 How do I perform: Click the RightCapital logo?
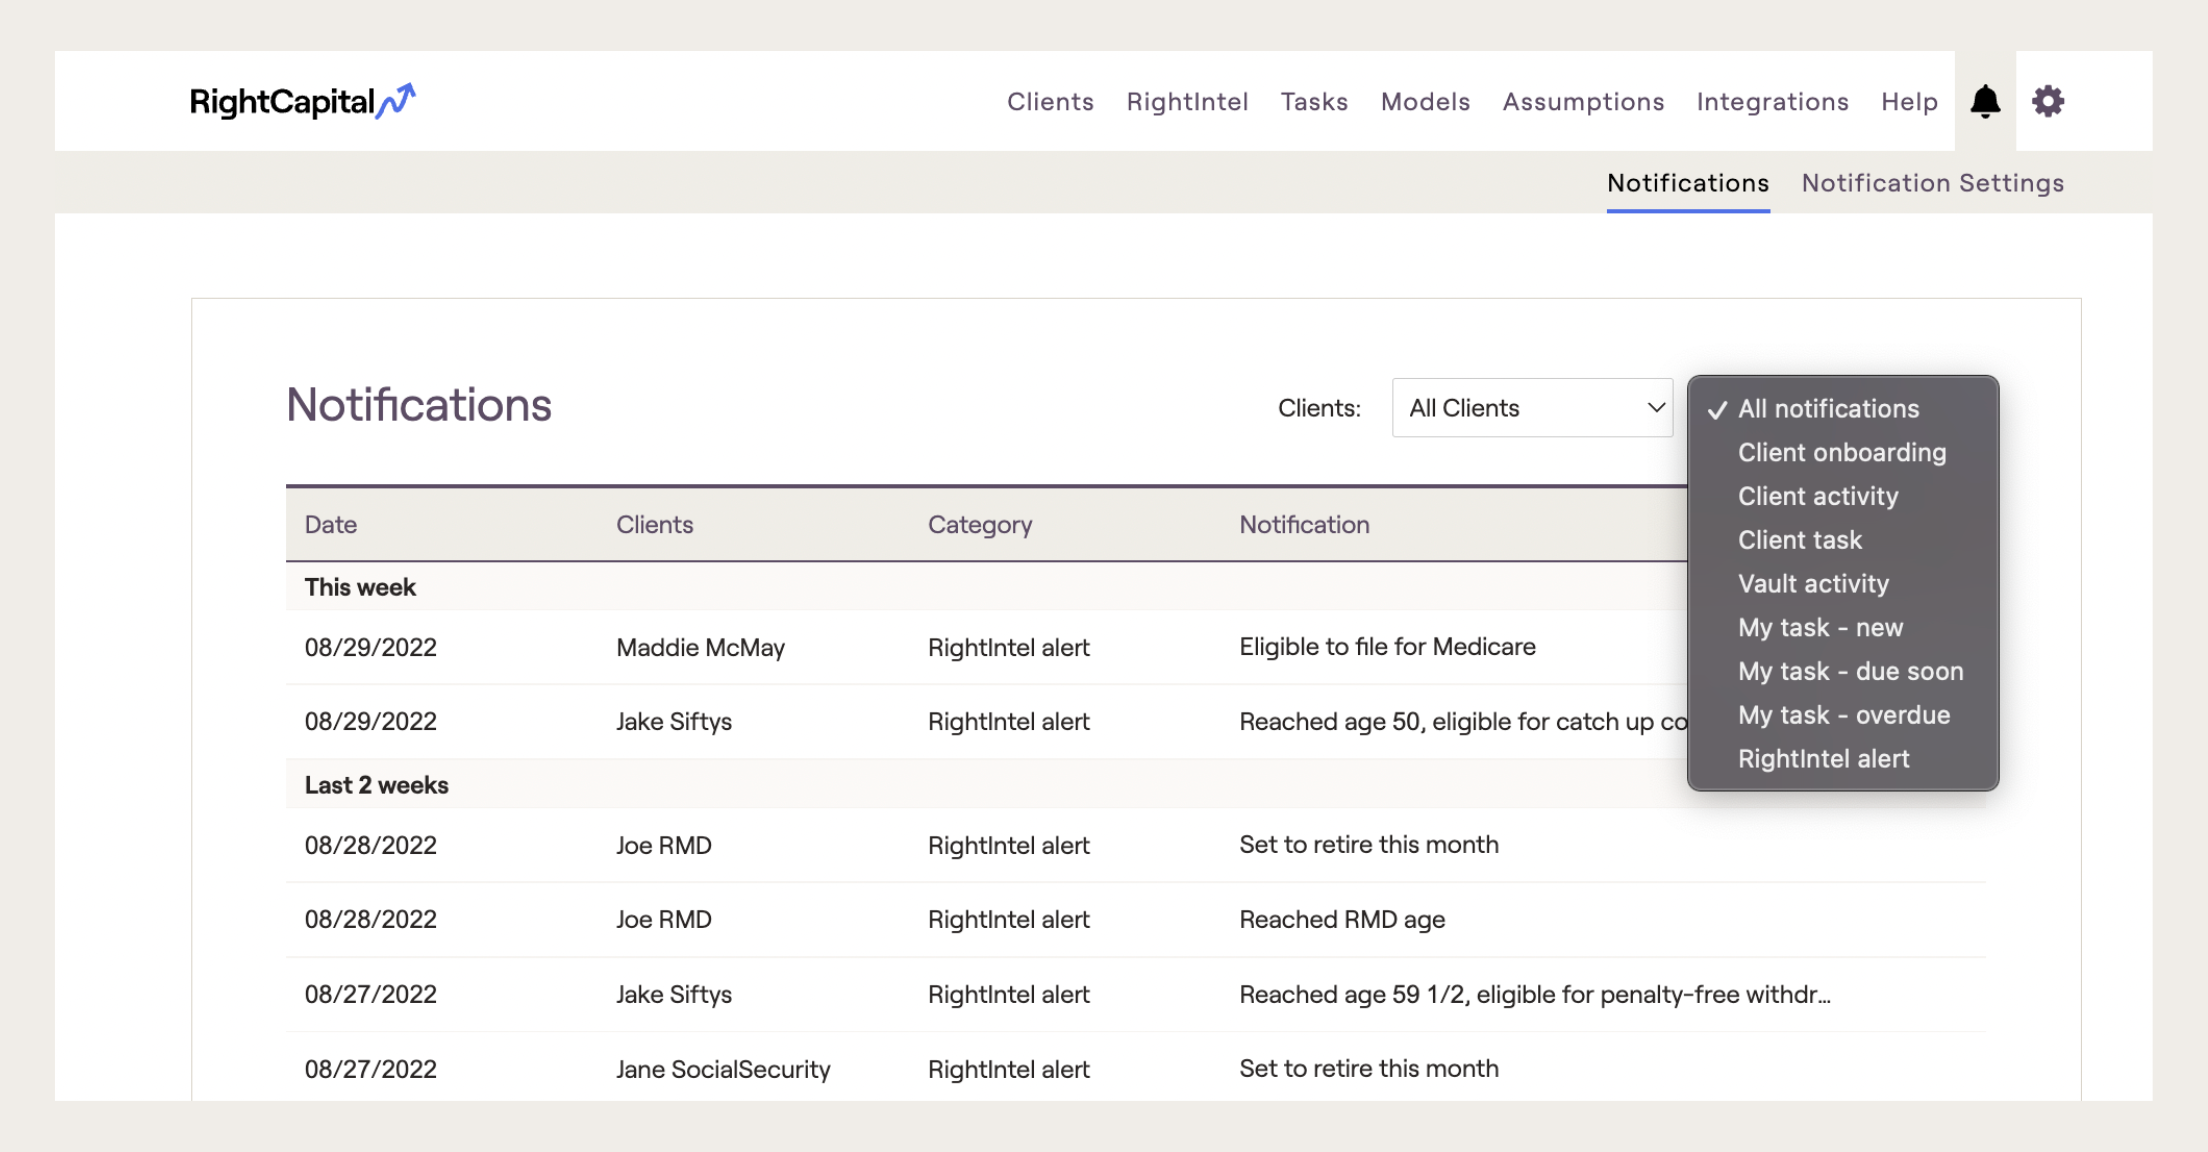[302, 101]
